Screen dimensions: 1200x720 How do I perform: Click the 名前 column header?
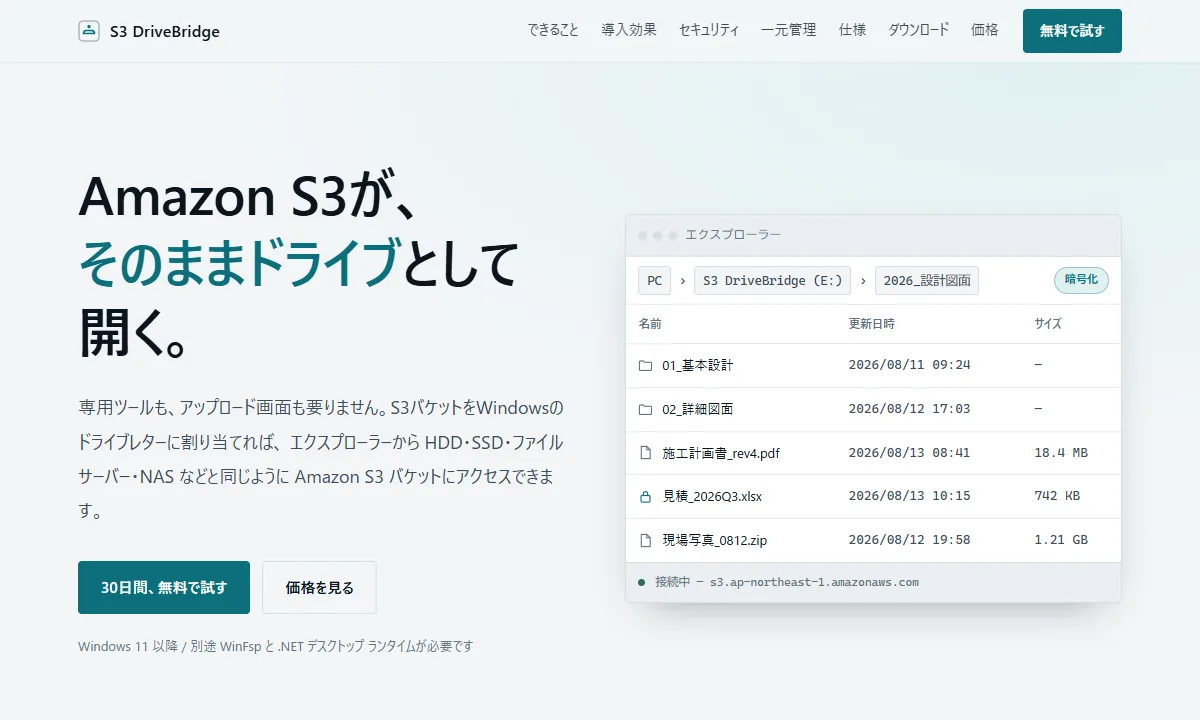[650, 324]
